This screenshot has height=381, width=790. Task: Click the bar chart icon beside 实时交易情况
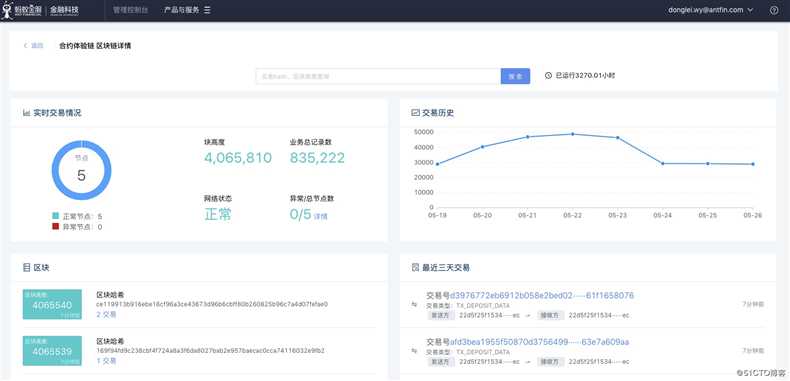click(26, 113)
